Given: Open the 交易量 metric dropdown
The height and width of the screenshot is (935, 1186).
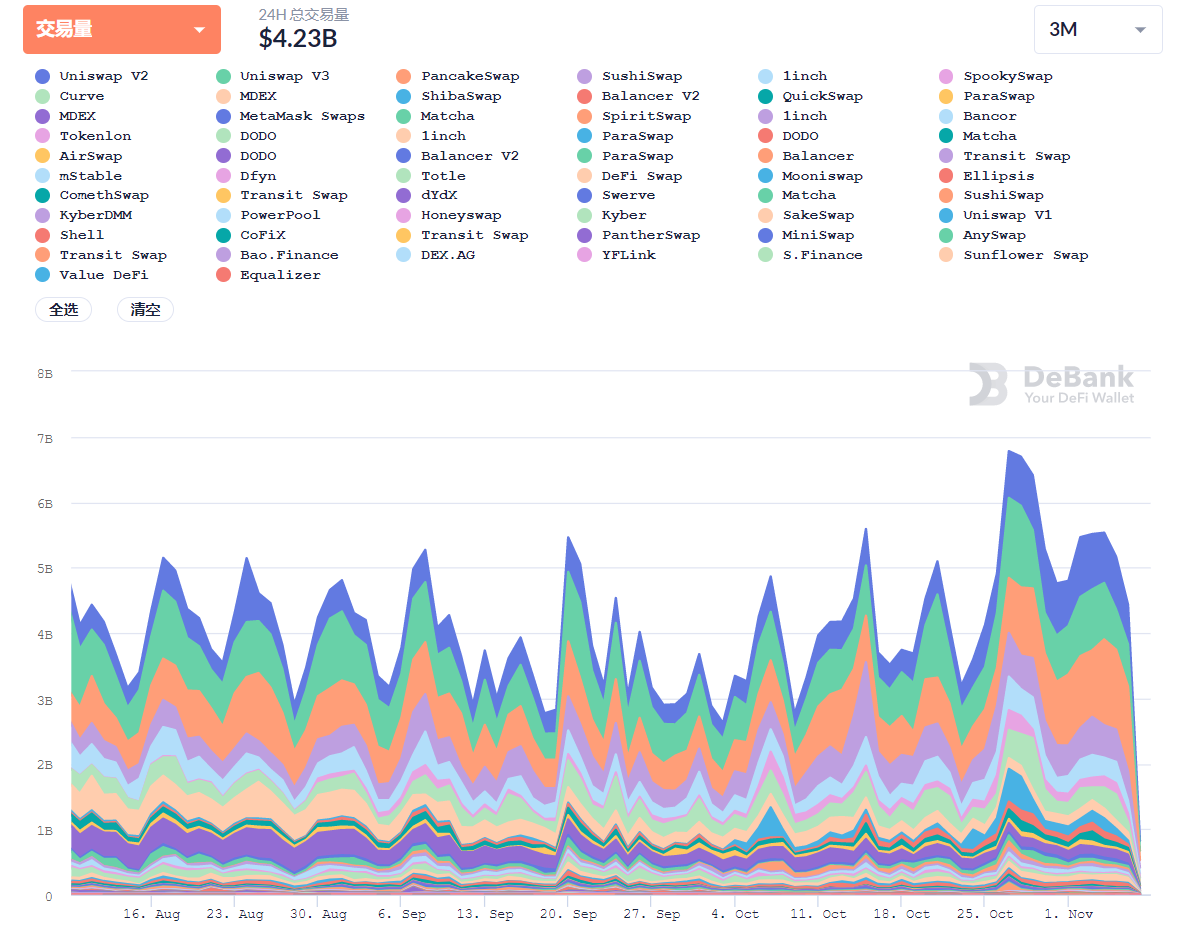Looking at the screenshot, I should [122, 30].
